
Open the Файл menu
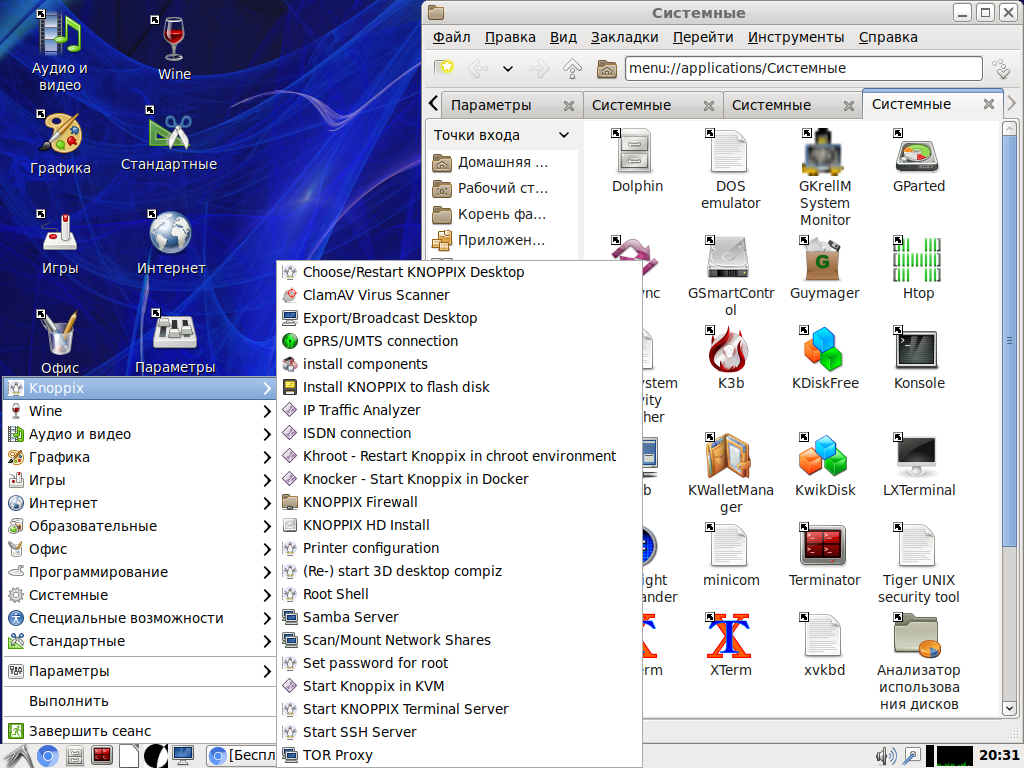point(451,37)
